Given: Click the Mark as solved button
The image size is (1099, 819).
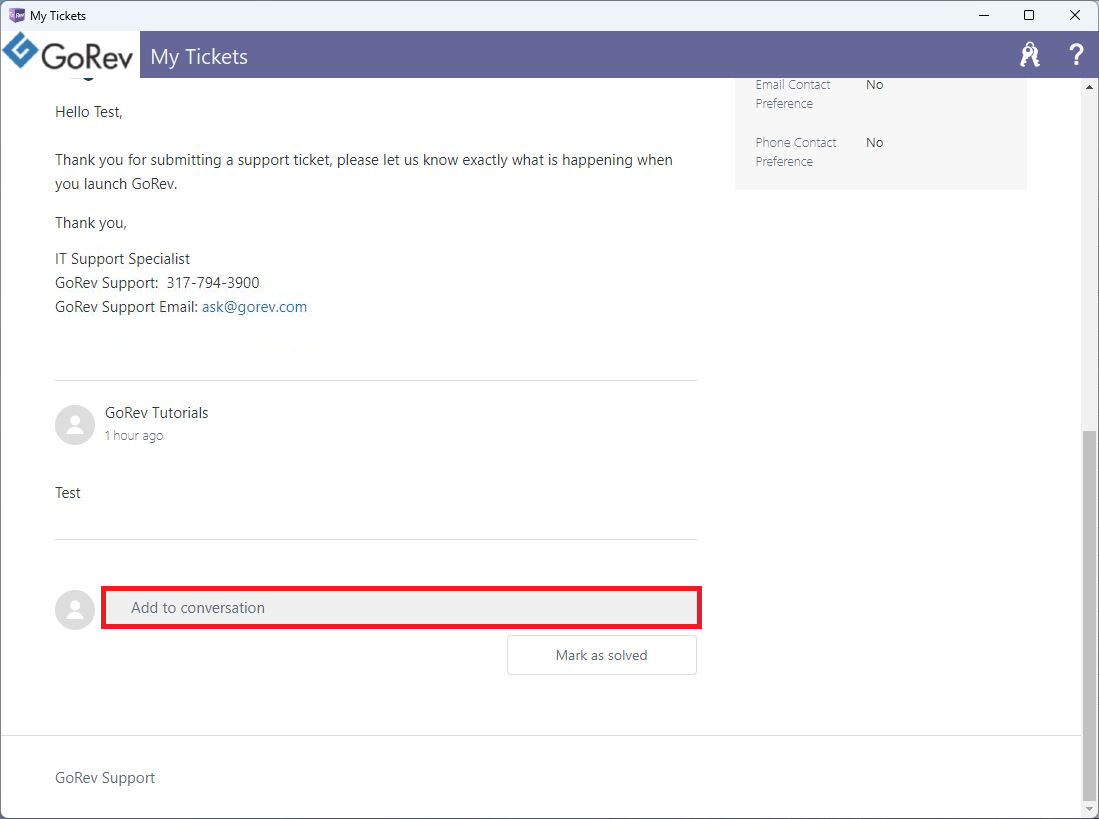Looking at the screenshot, I should click(601, 655).
